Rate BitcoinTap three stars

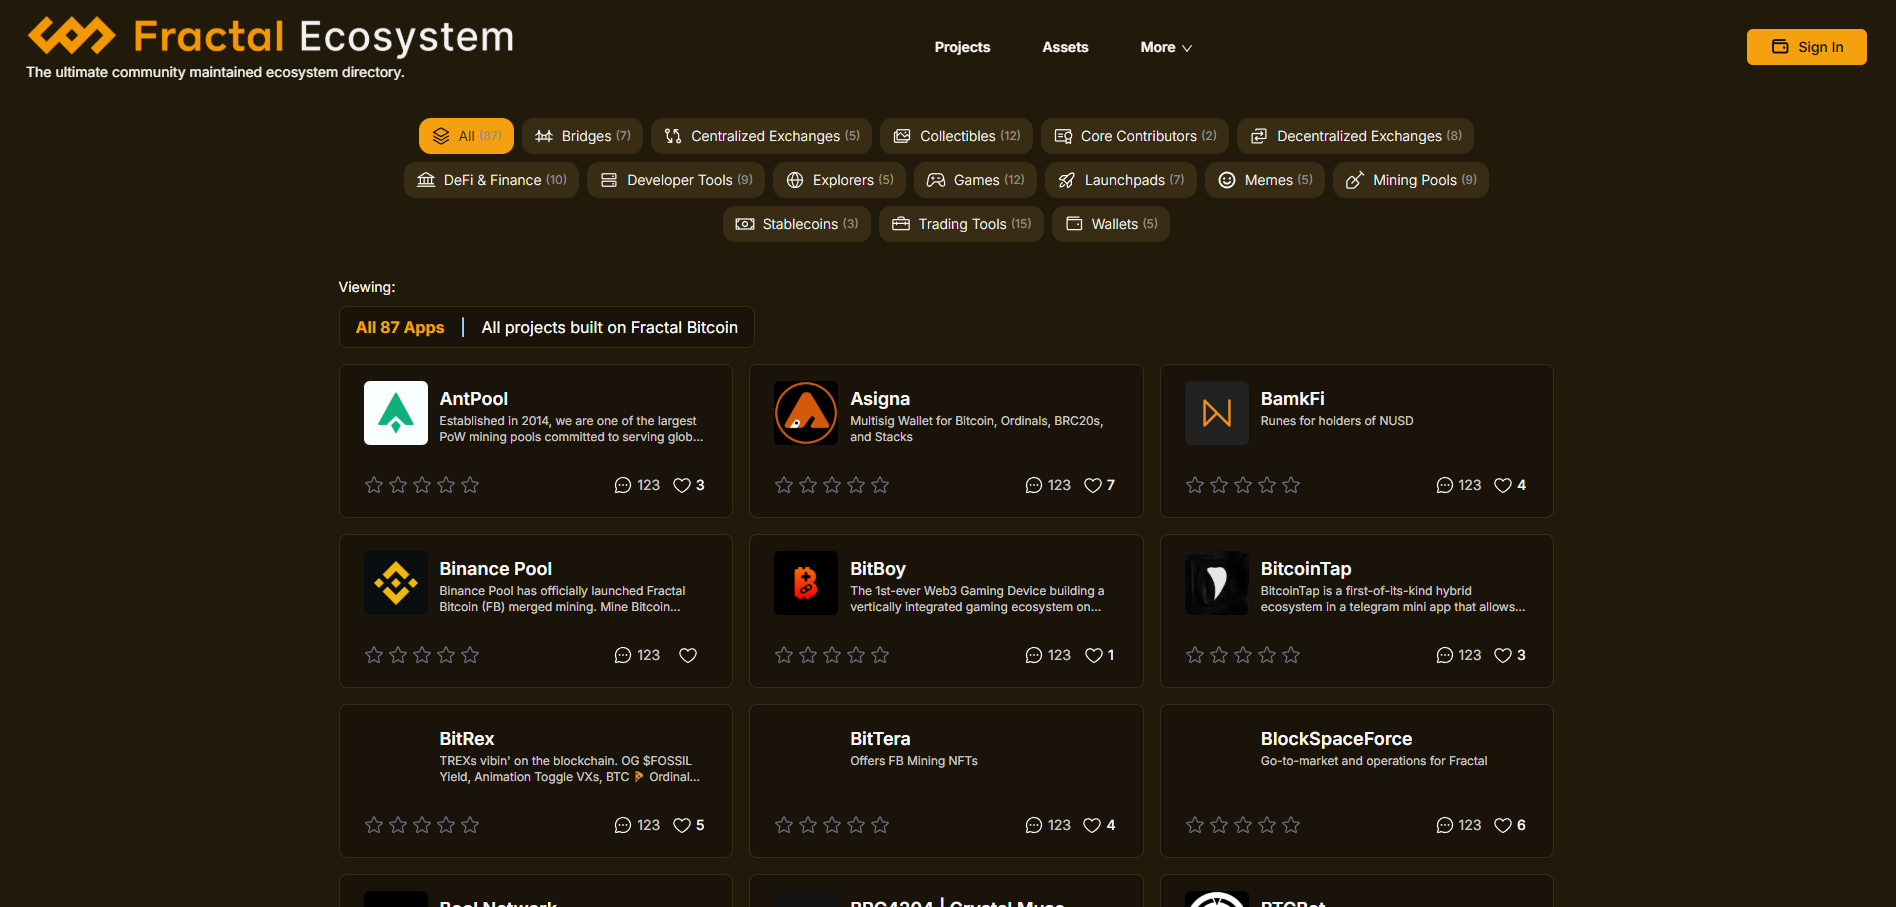(x=1243, y=655)
